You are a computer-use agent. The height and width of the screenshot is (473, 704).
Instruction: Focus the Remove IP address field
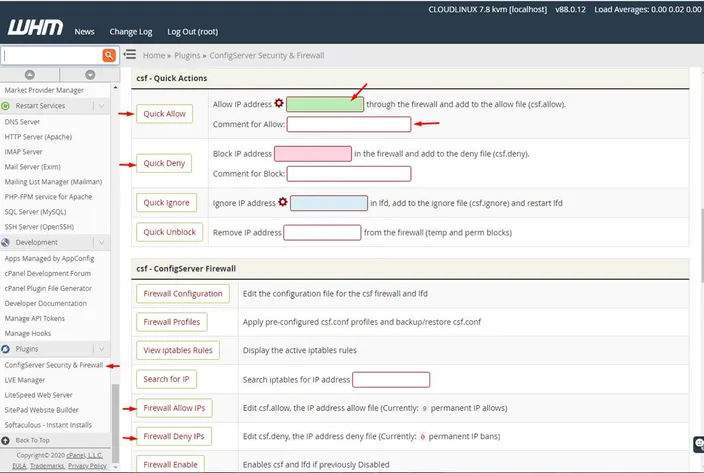(x=322, y=232)
